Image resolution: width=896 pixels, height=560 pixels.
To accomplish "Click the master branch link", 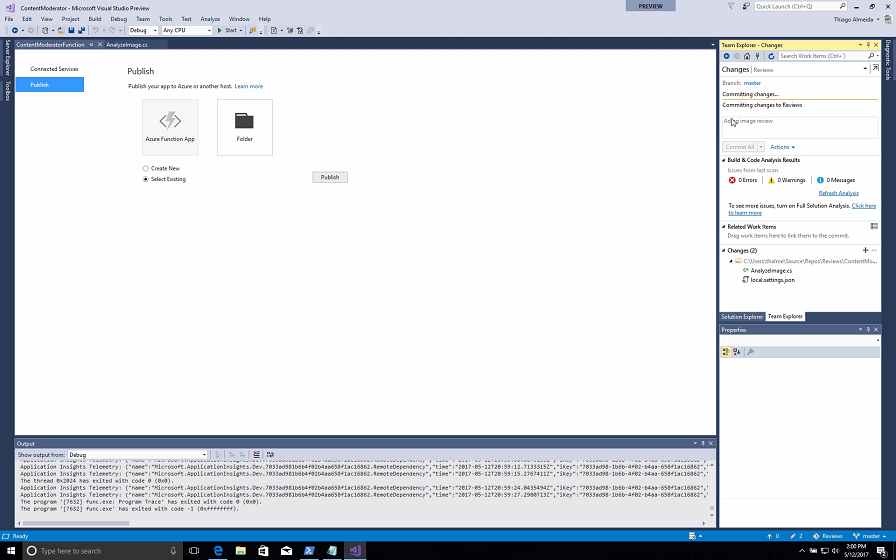I will click(752, 83).
